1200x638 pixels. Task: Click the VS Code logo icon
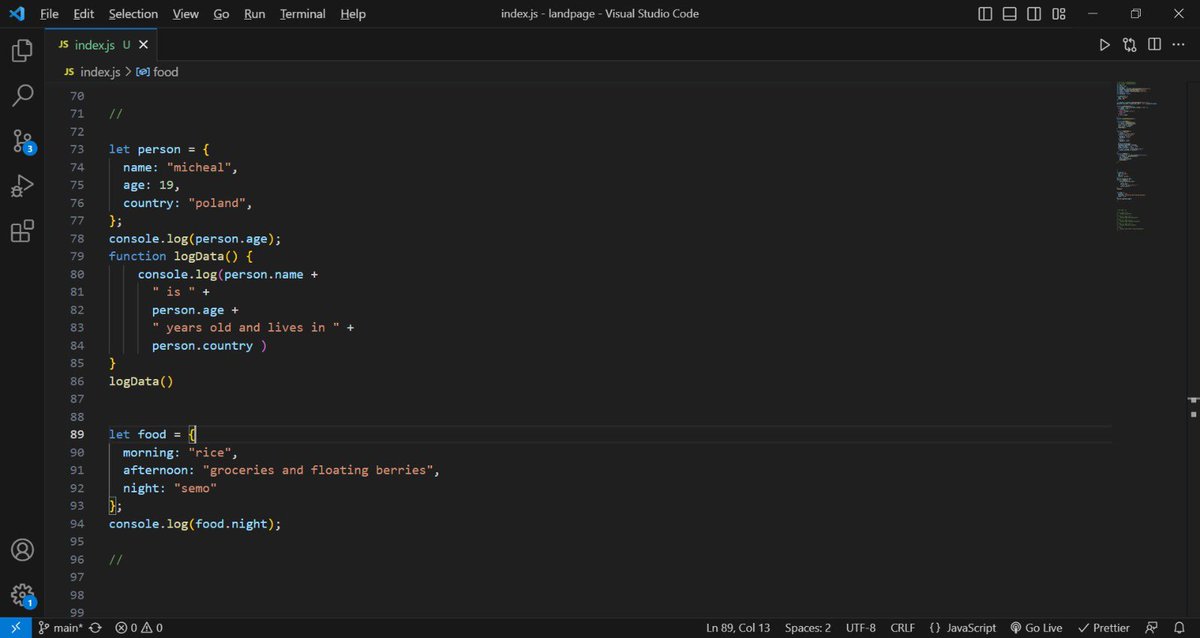click(16, 13)
